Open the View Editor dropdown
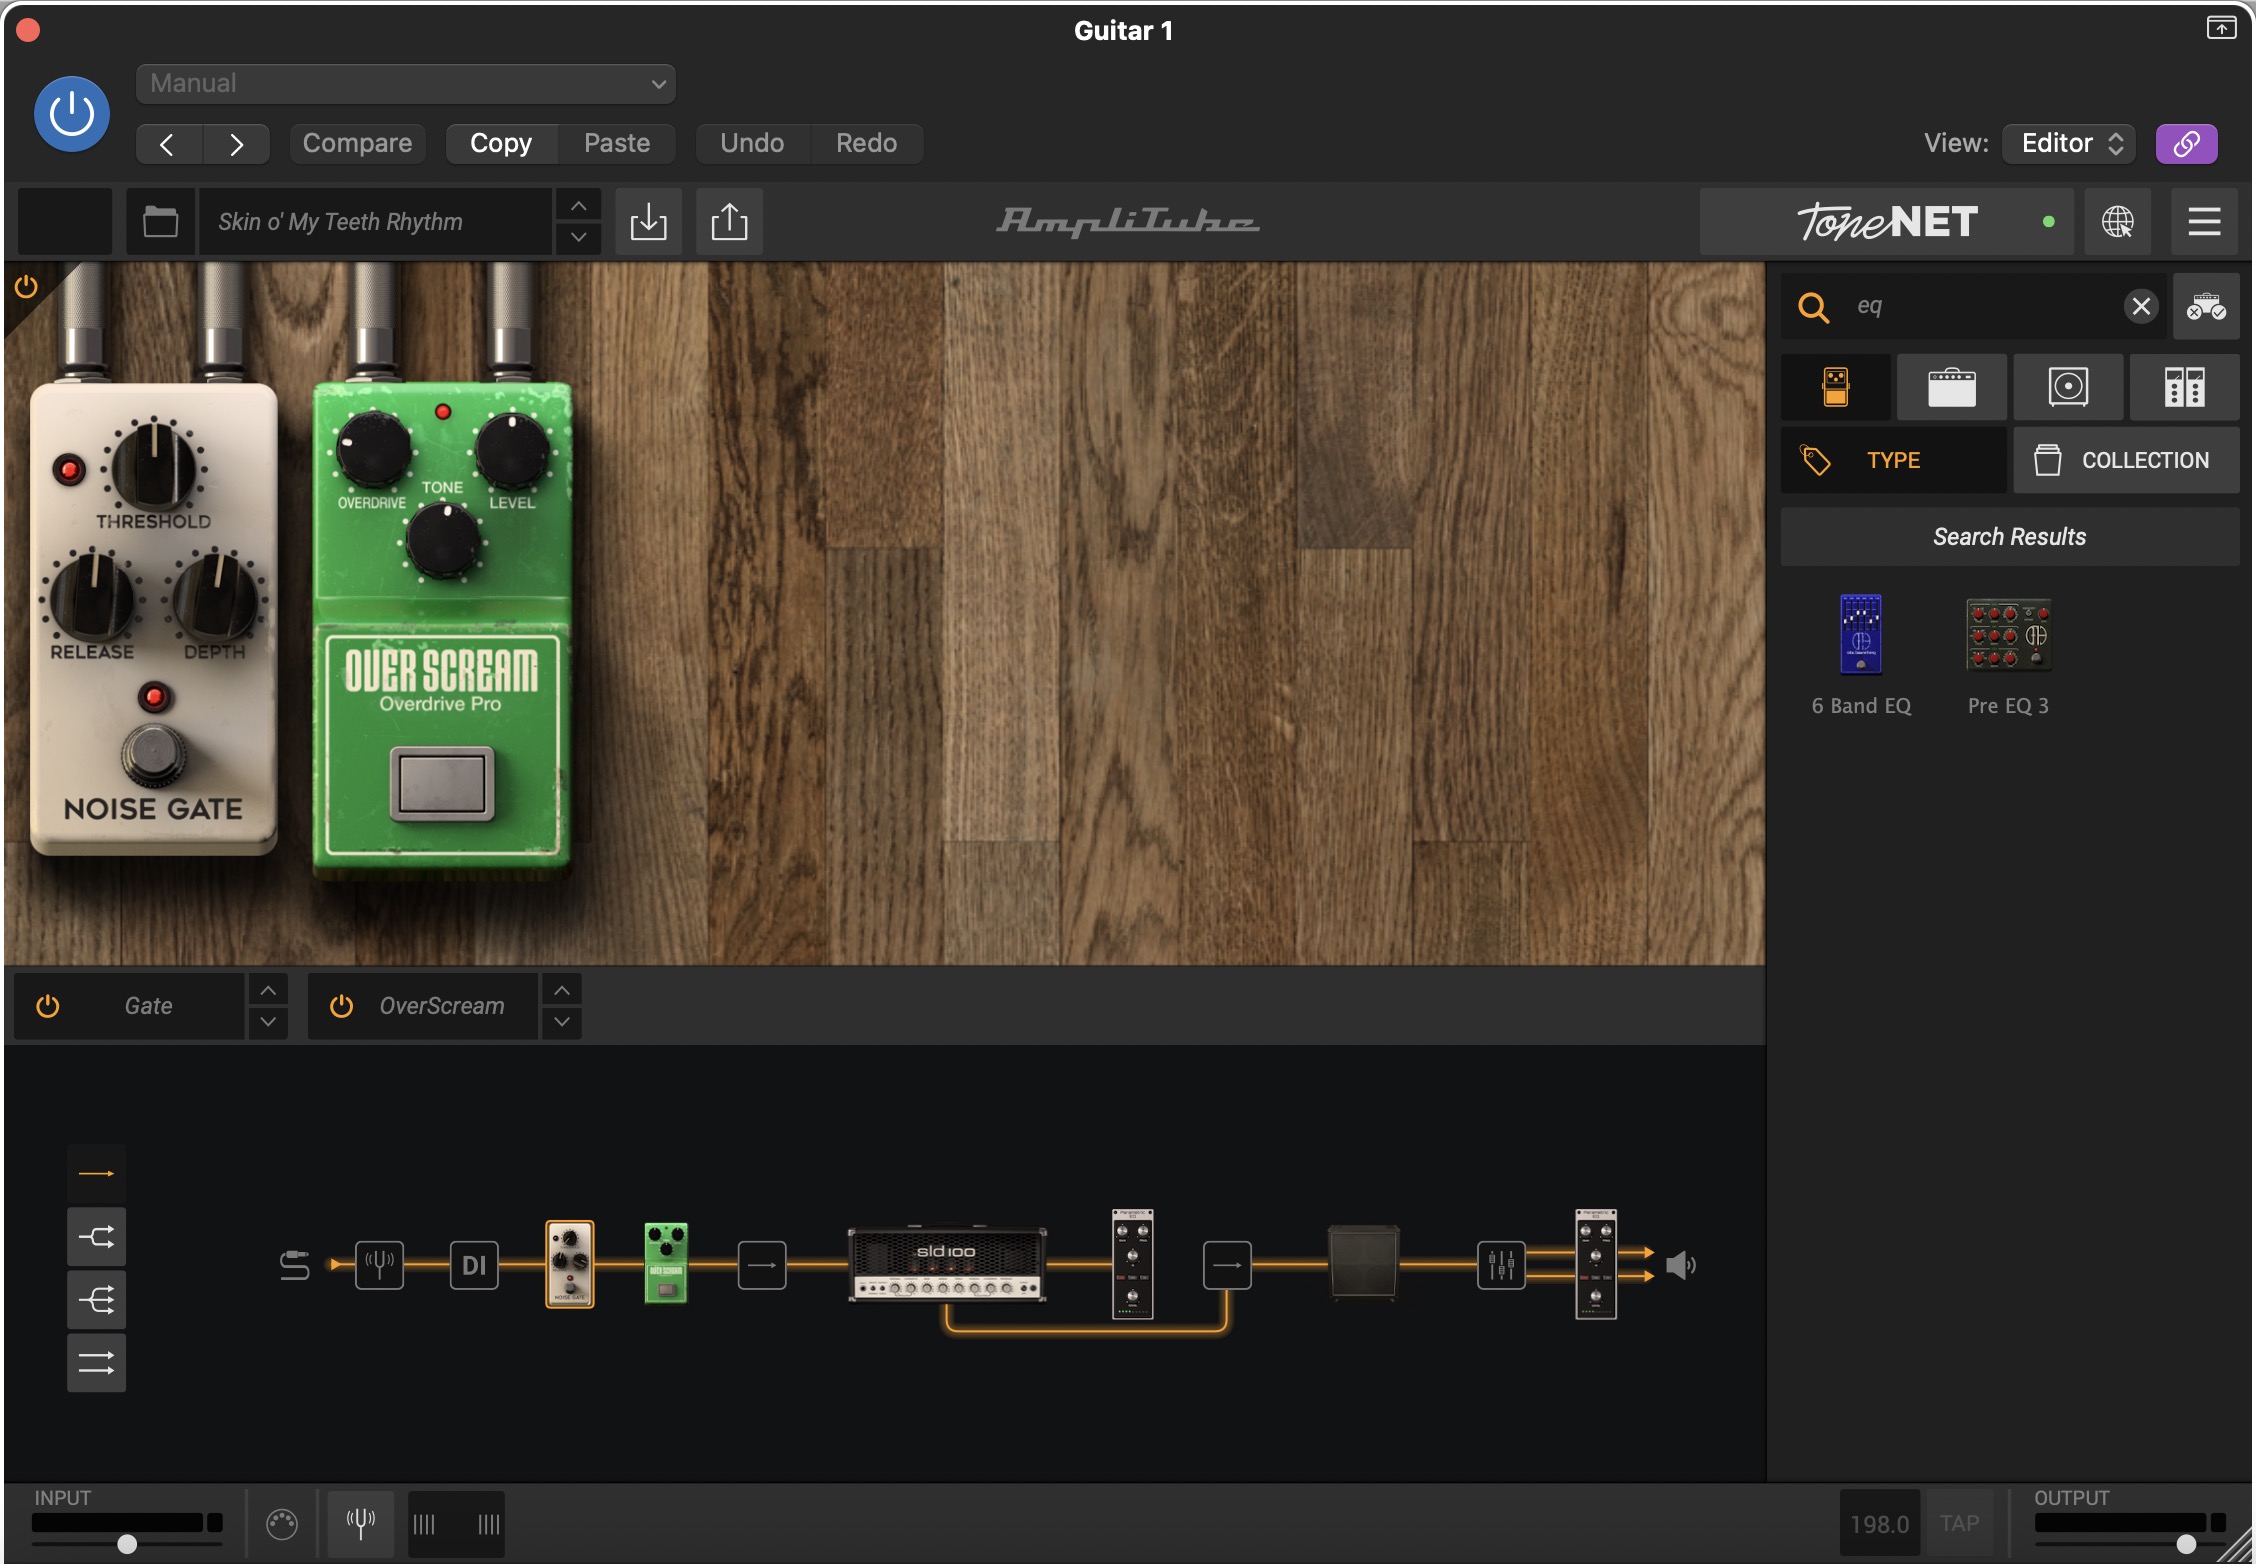Viewport: 2256px width, 1564px height. 2068,143
